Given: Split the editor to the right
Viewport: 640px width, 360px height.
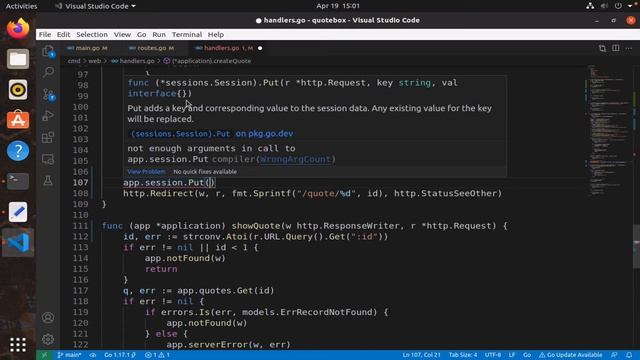Looking at the screenshot, I should tap(616, 48).
